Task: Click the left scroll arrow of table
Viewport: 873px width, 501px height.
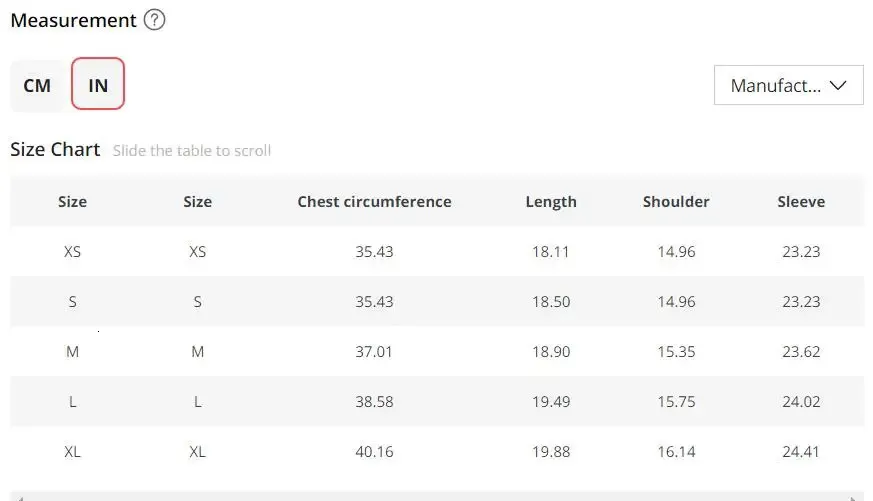Action: coord(19,498)
